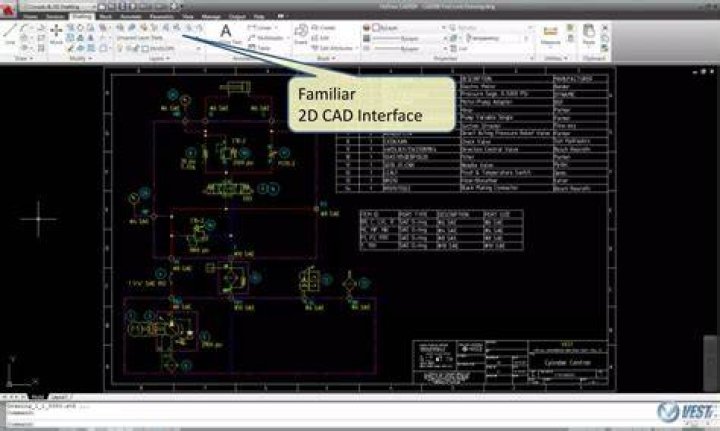The width and height of the screenshot is (720, 431).
Task: Click the Paste clipboard icon
Action: click(x=589, y=35)
